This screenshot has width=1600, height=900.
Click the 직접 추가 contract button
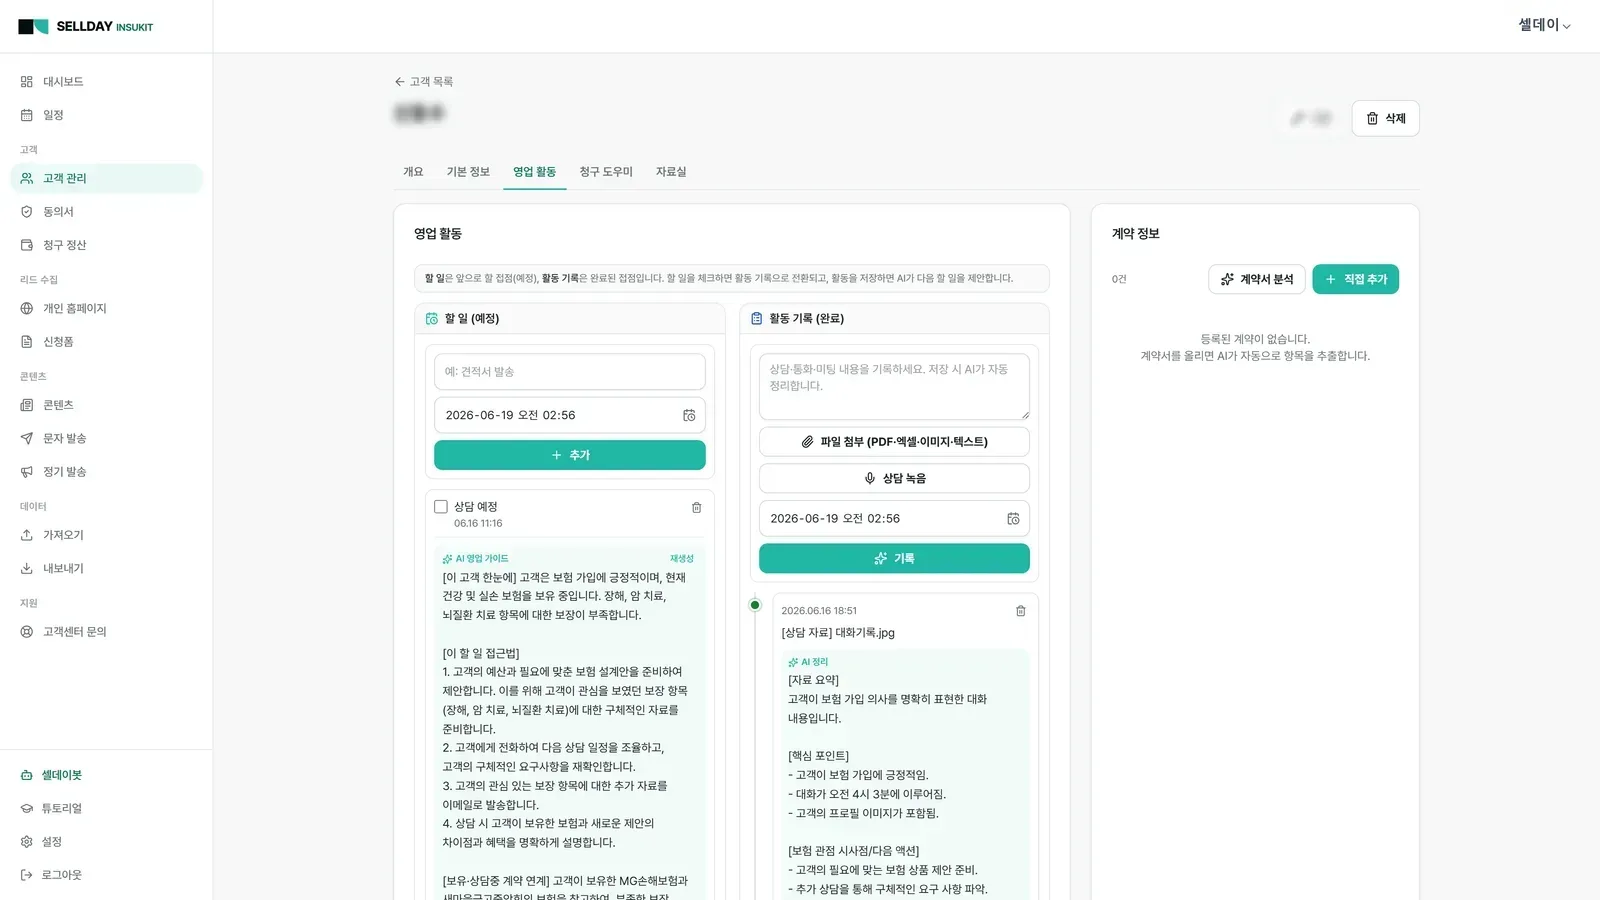pos(1355,279)
